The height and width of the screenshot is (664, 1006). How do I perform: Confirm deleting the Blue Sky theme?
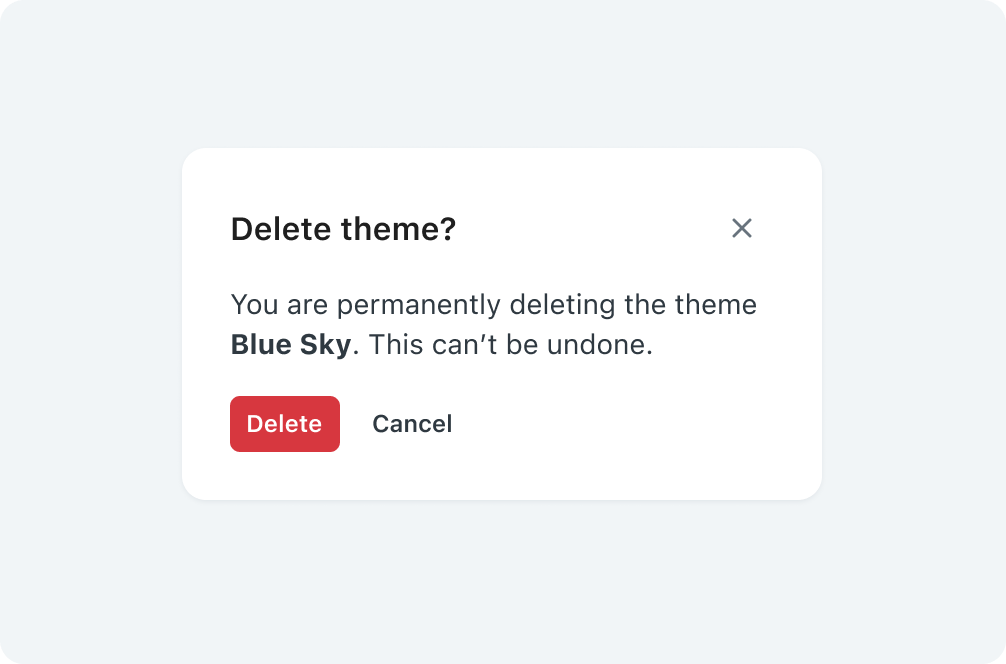click(x=285, y=424)
